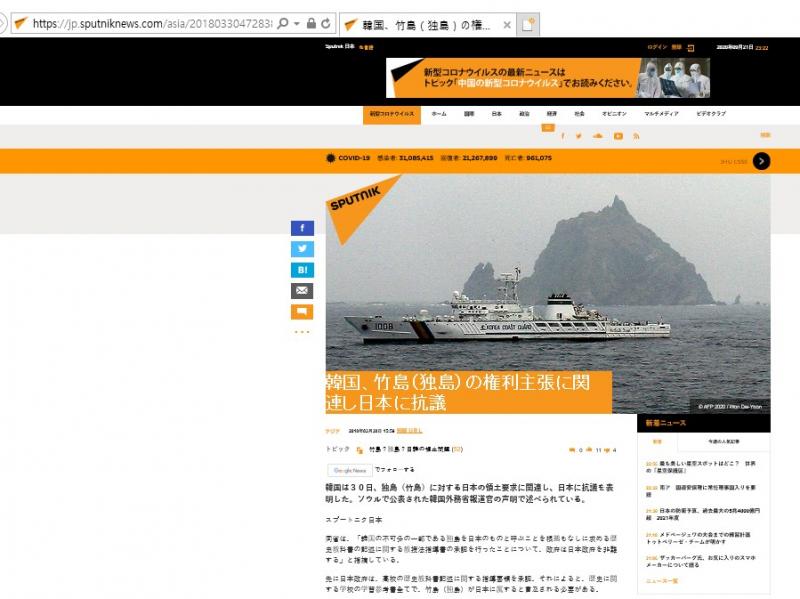Open Sputnik's YouTube channel icon in header

click(618, 136)
